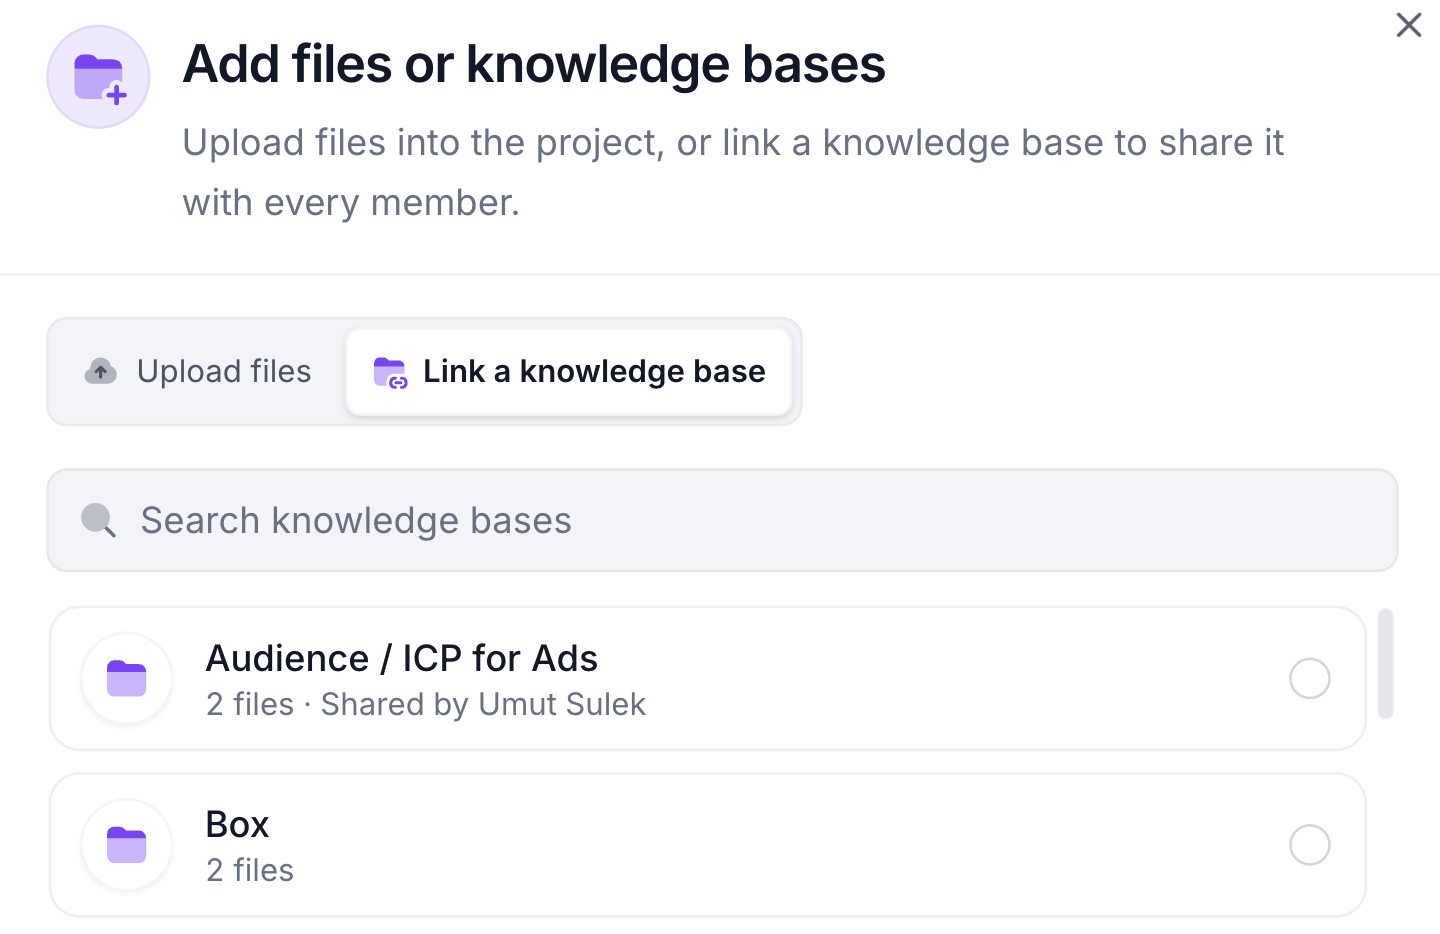This screenshot has width=1440, height=934.
Task: Select the Link a knowledge base tab
Action: click(568, 372)
